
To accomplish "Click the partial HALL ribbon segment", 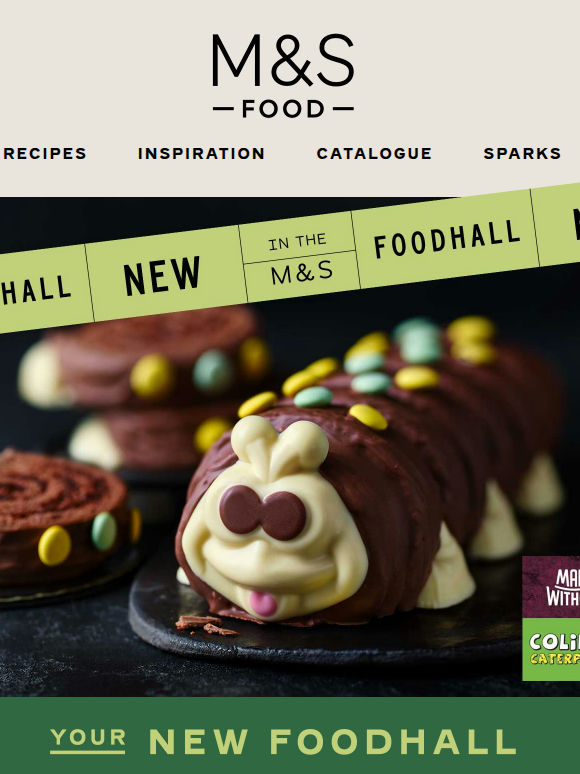I will tap(36, 290).
